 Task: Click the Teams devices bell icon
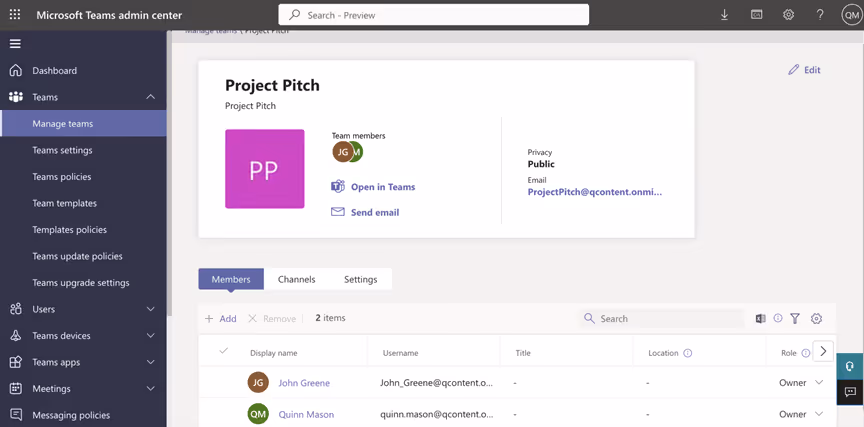coord(16,336)
